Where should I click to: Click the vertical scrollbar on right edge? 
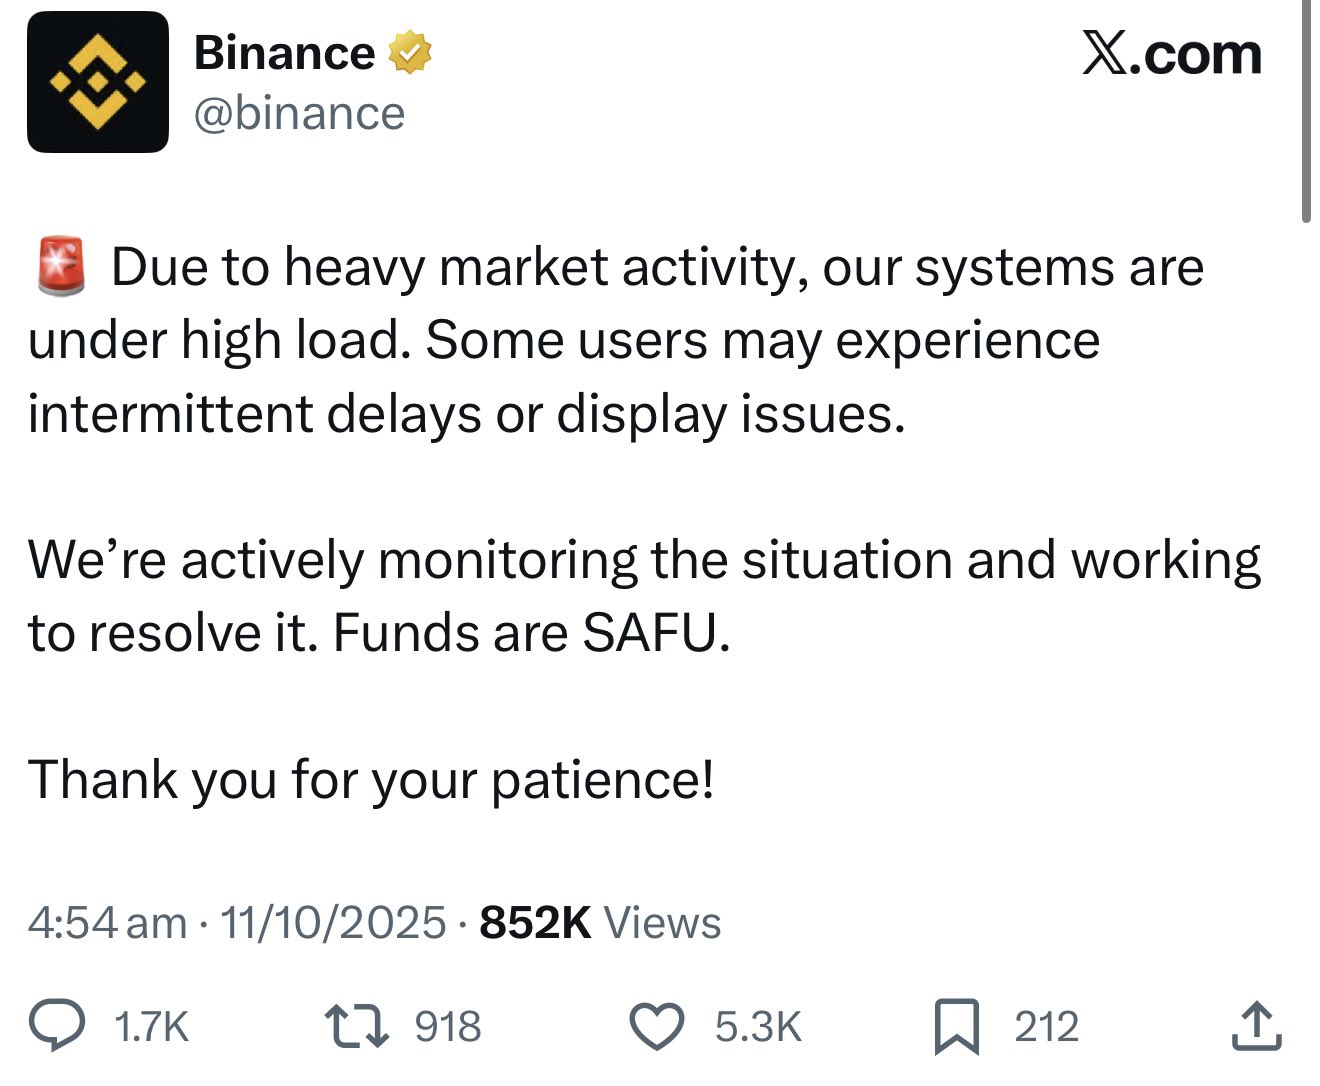click(x=1306, y=110)
